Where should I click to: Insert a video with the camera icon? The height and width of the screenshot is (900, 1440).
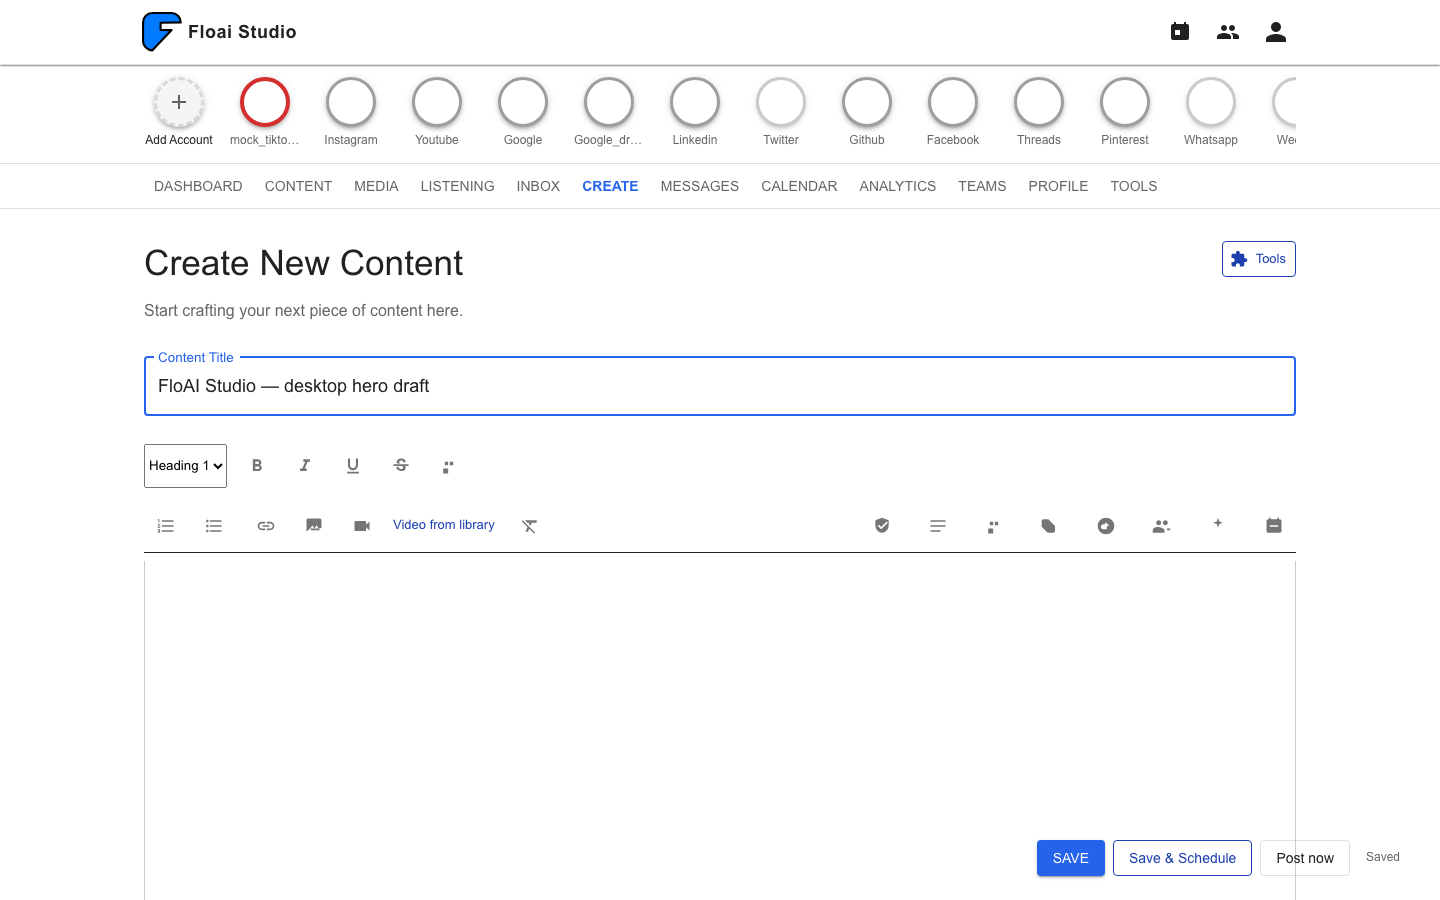(362, 526)
